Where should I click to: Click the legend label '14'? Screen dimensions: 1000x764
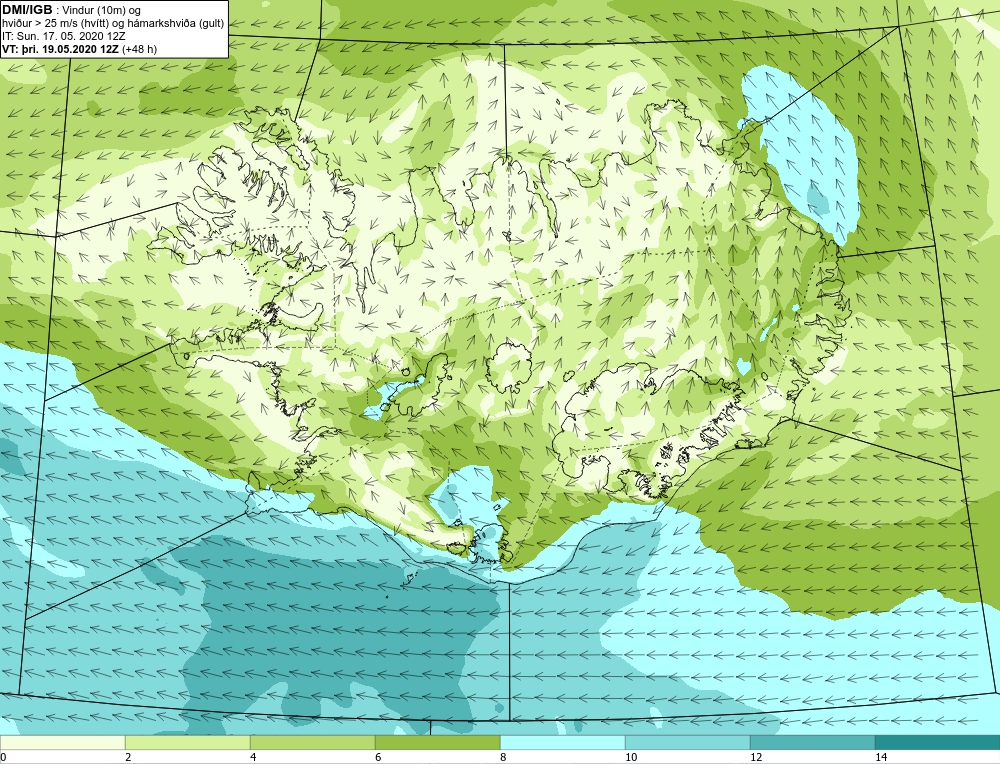[881, 757]
